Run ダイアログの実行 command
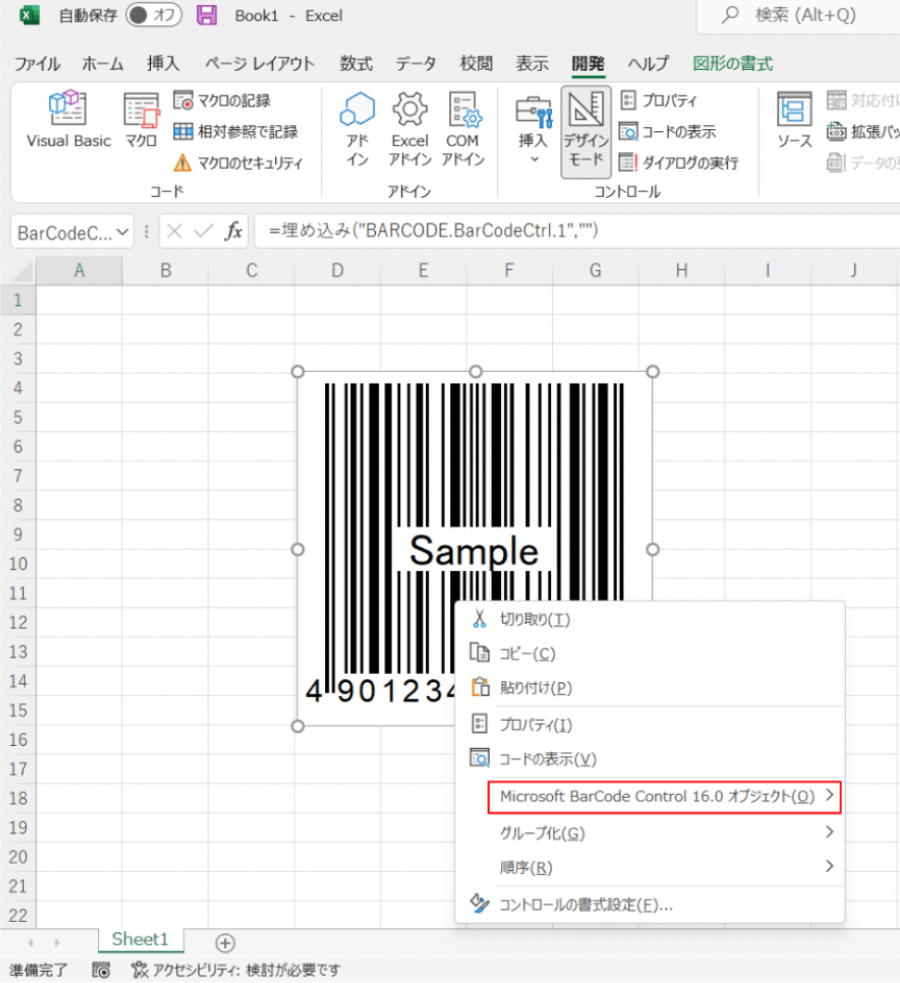Screen dimensions: 900x983 pos(679,163)
